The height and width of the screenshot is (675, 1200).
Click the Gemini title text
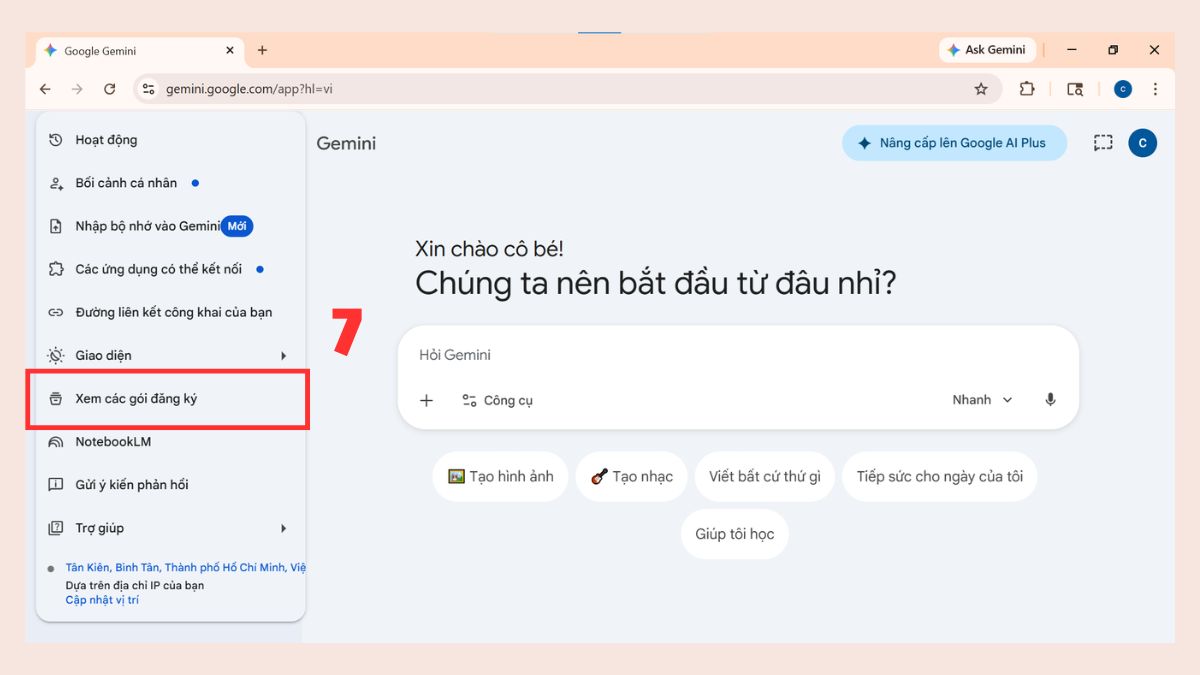[x=346, y=143]
